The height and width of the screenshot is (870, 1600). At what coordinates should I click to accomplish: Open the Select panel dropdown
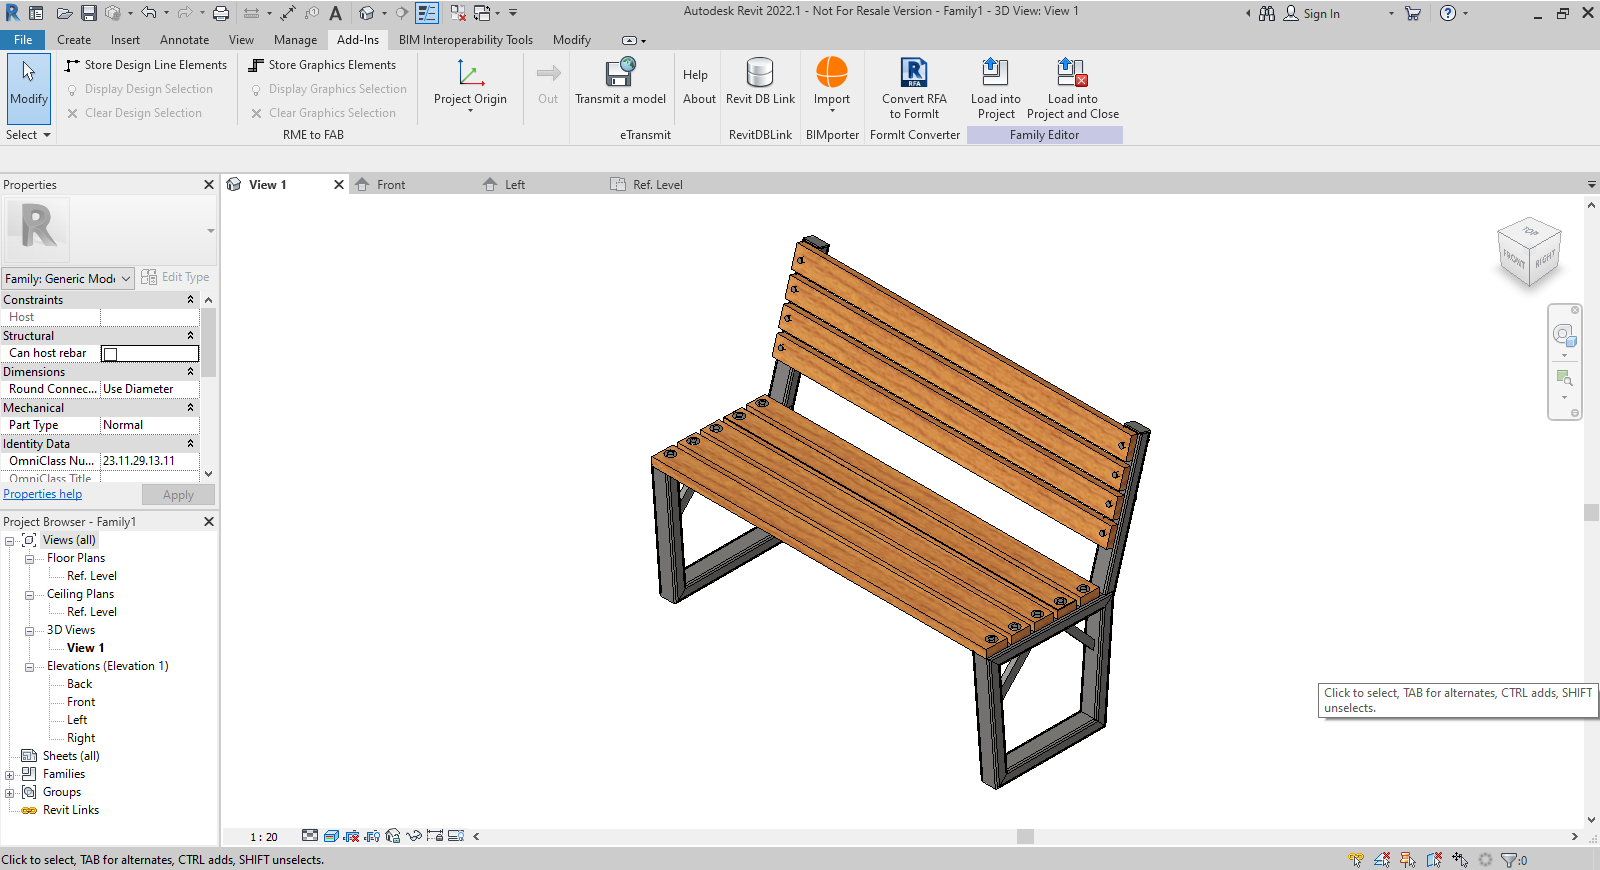coord(28,135)
